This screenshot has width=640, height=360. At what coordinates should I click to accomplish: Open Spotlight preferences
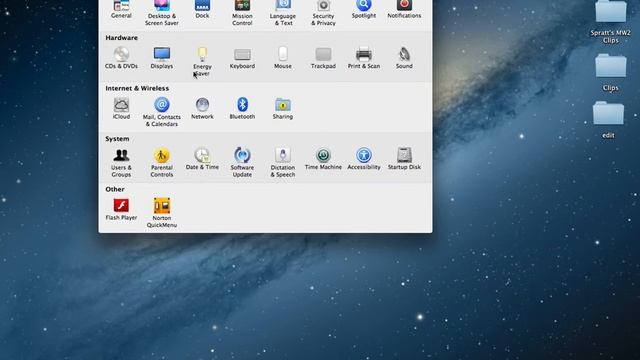coord(364,9)
